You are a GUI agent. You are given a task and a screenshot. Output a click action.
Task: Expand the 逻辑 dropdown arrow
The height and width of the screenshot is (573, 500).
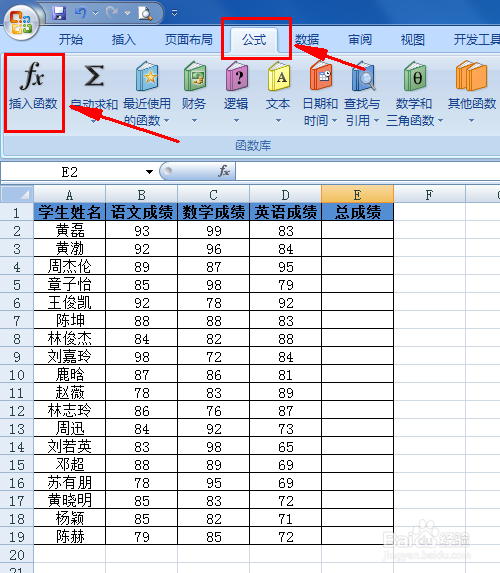coord(236,120)
